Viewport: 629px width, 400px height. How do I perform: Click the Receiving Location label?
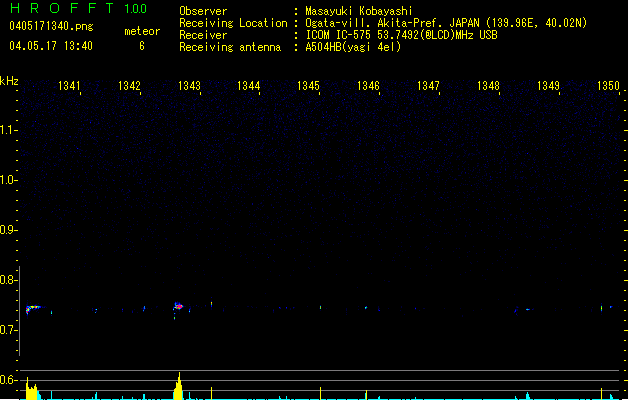[x=233, y=23]
